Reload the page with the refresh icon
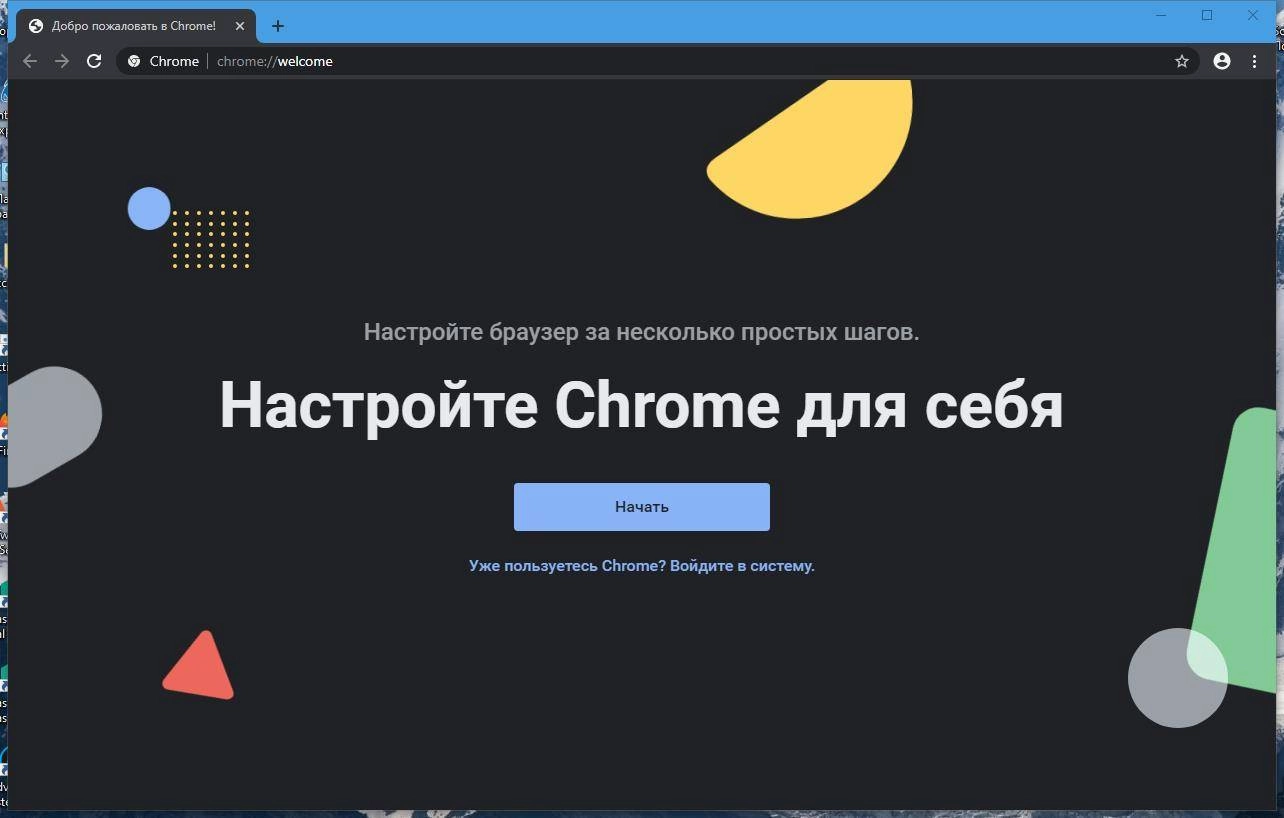 [94, 61]
